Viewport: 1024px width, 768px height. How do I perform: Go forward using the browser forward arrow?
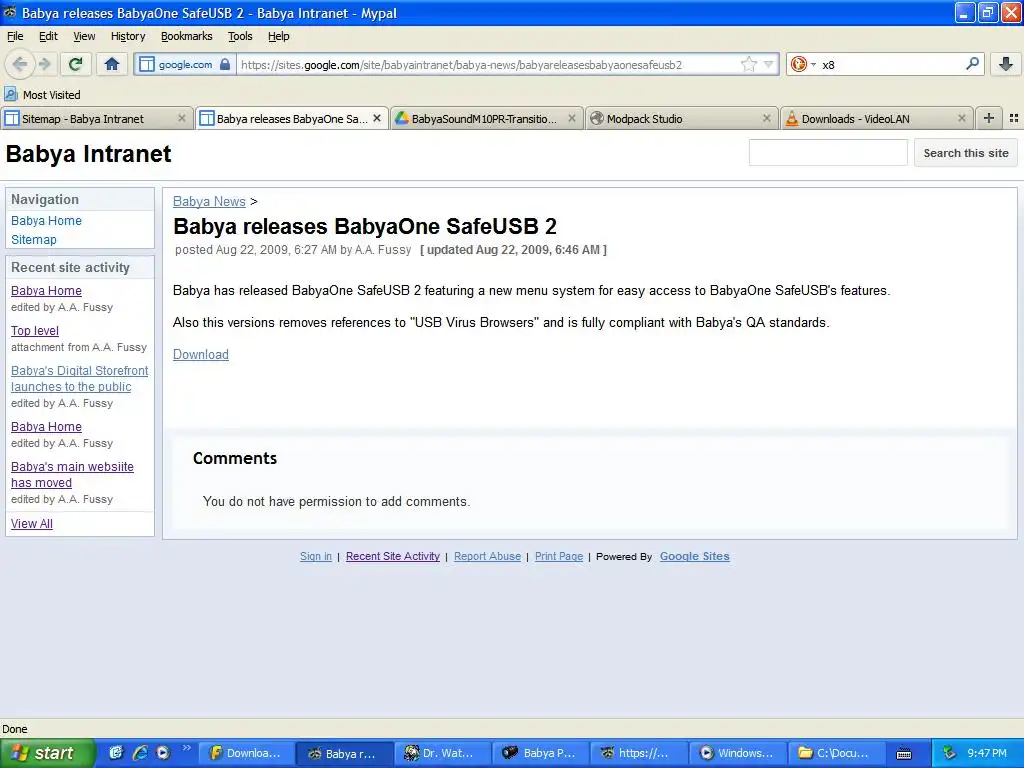tap(44, 64)
